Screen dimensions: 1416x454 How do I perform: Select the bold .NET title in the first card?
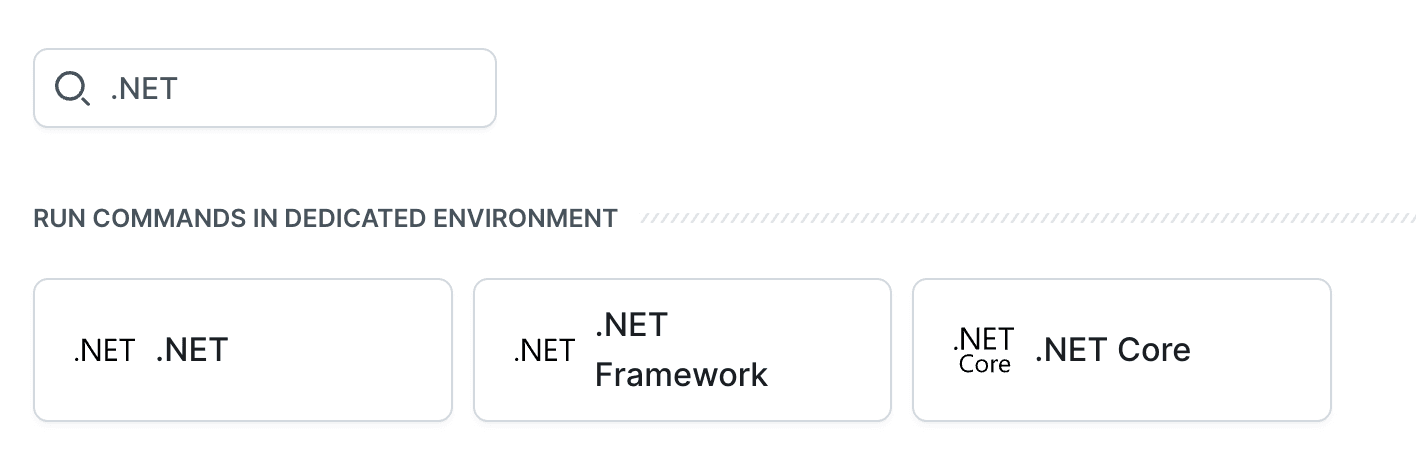click(x=192, y=350)
